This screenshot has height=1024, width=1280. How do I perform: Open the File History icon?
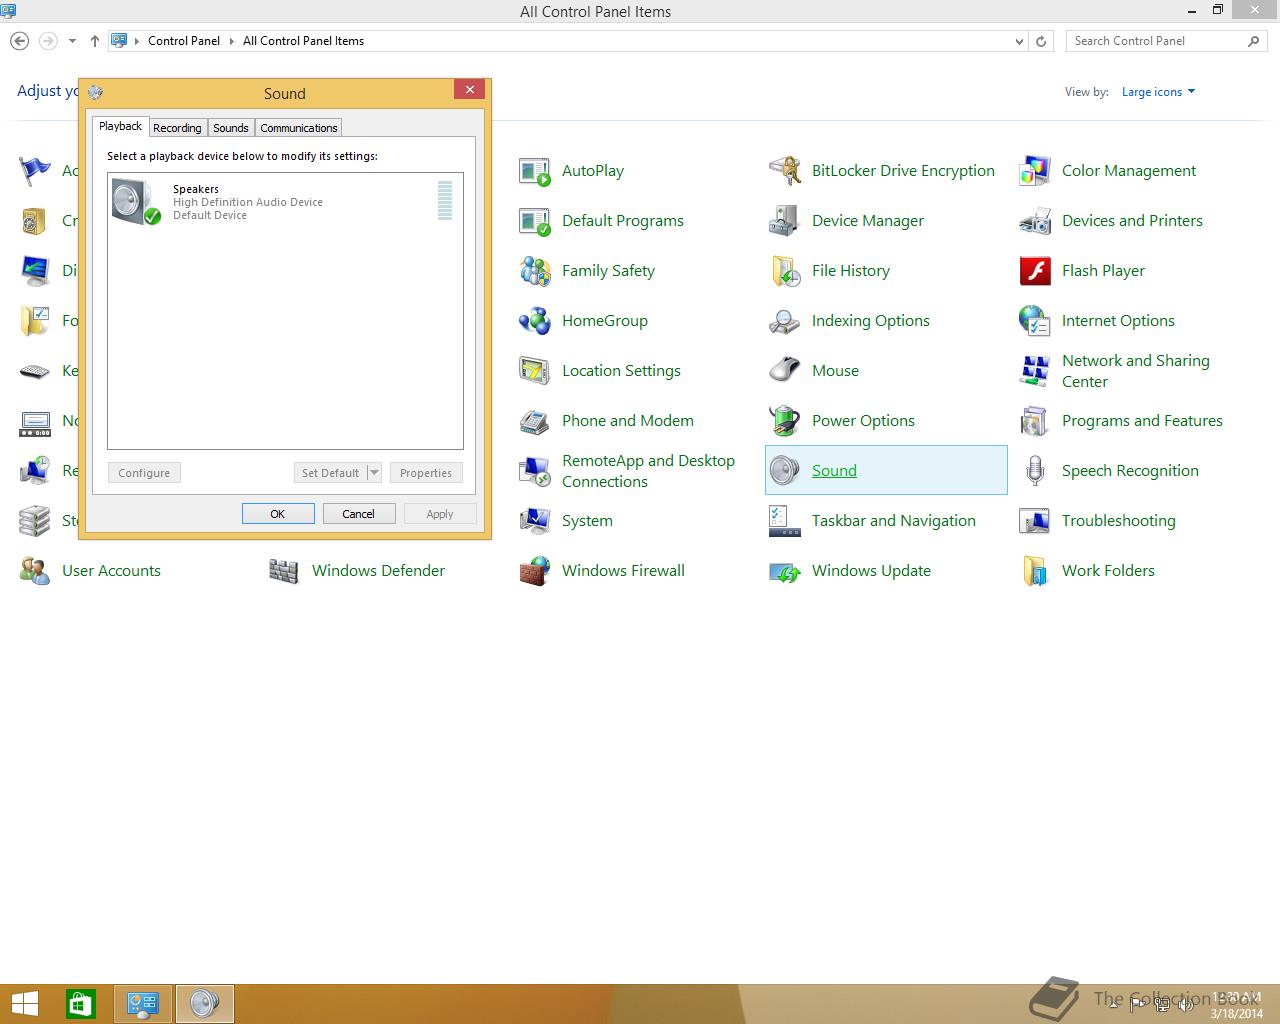785,271
